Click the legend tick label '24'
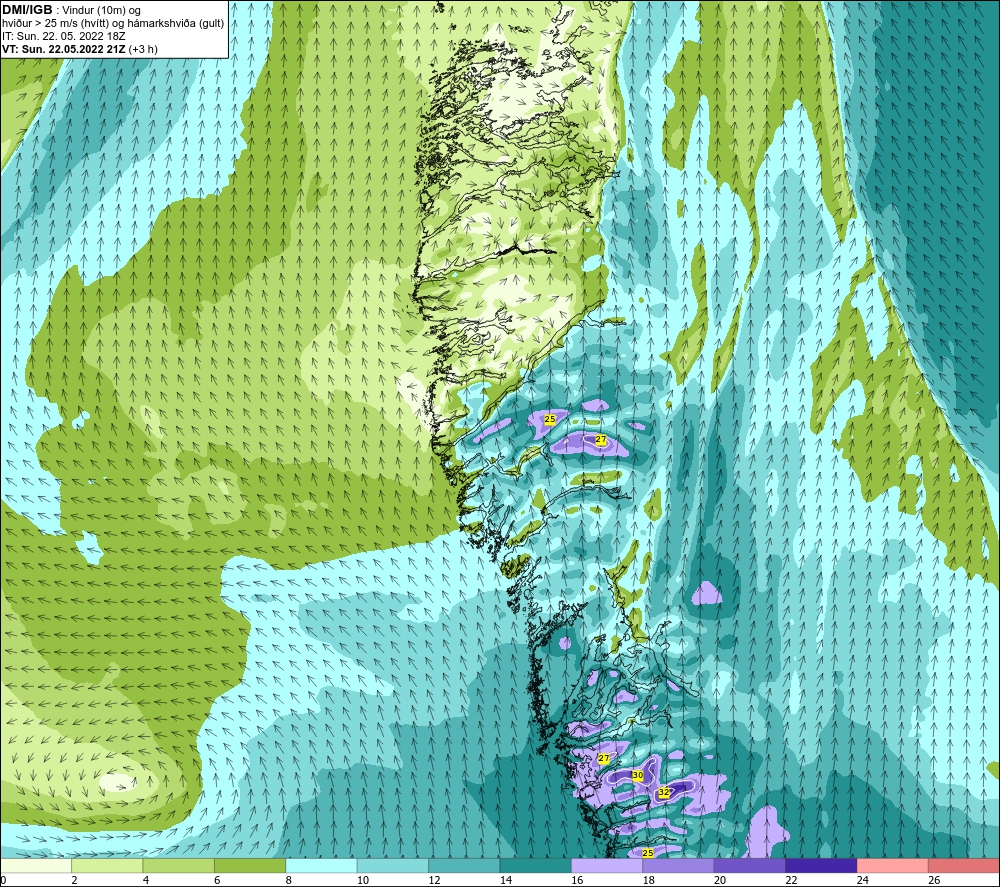The image size is (1000, 887). (x=863, y=880)
